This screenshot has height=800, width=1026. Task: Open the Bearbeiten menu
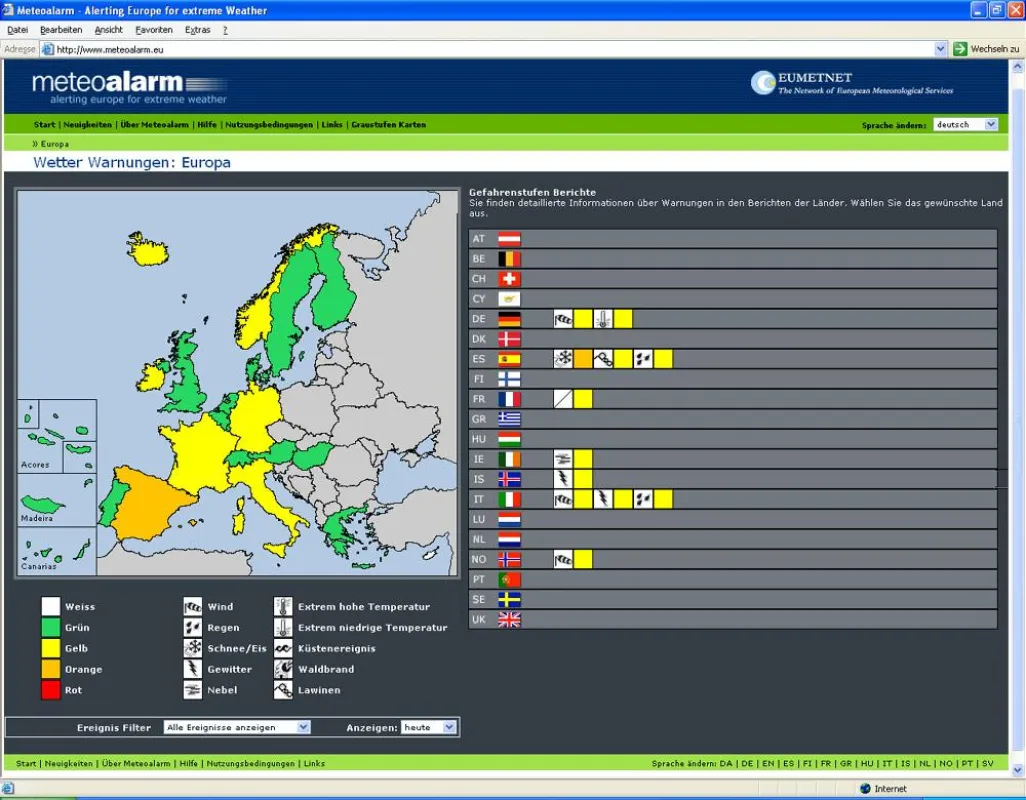(61, 30)
